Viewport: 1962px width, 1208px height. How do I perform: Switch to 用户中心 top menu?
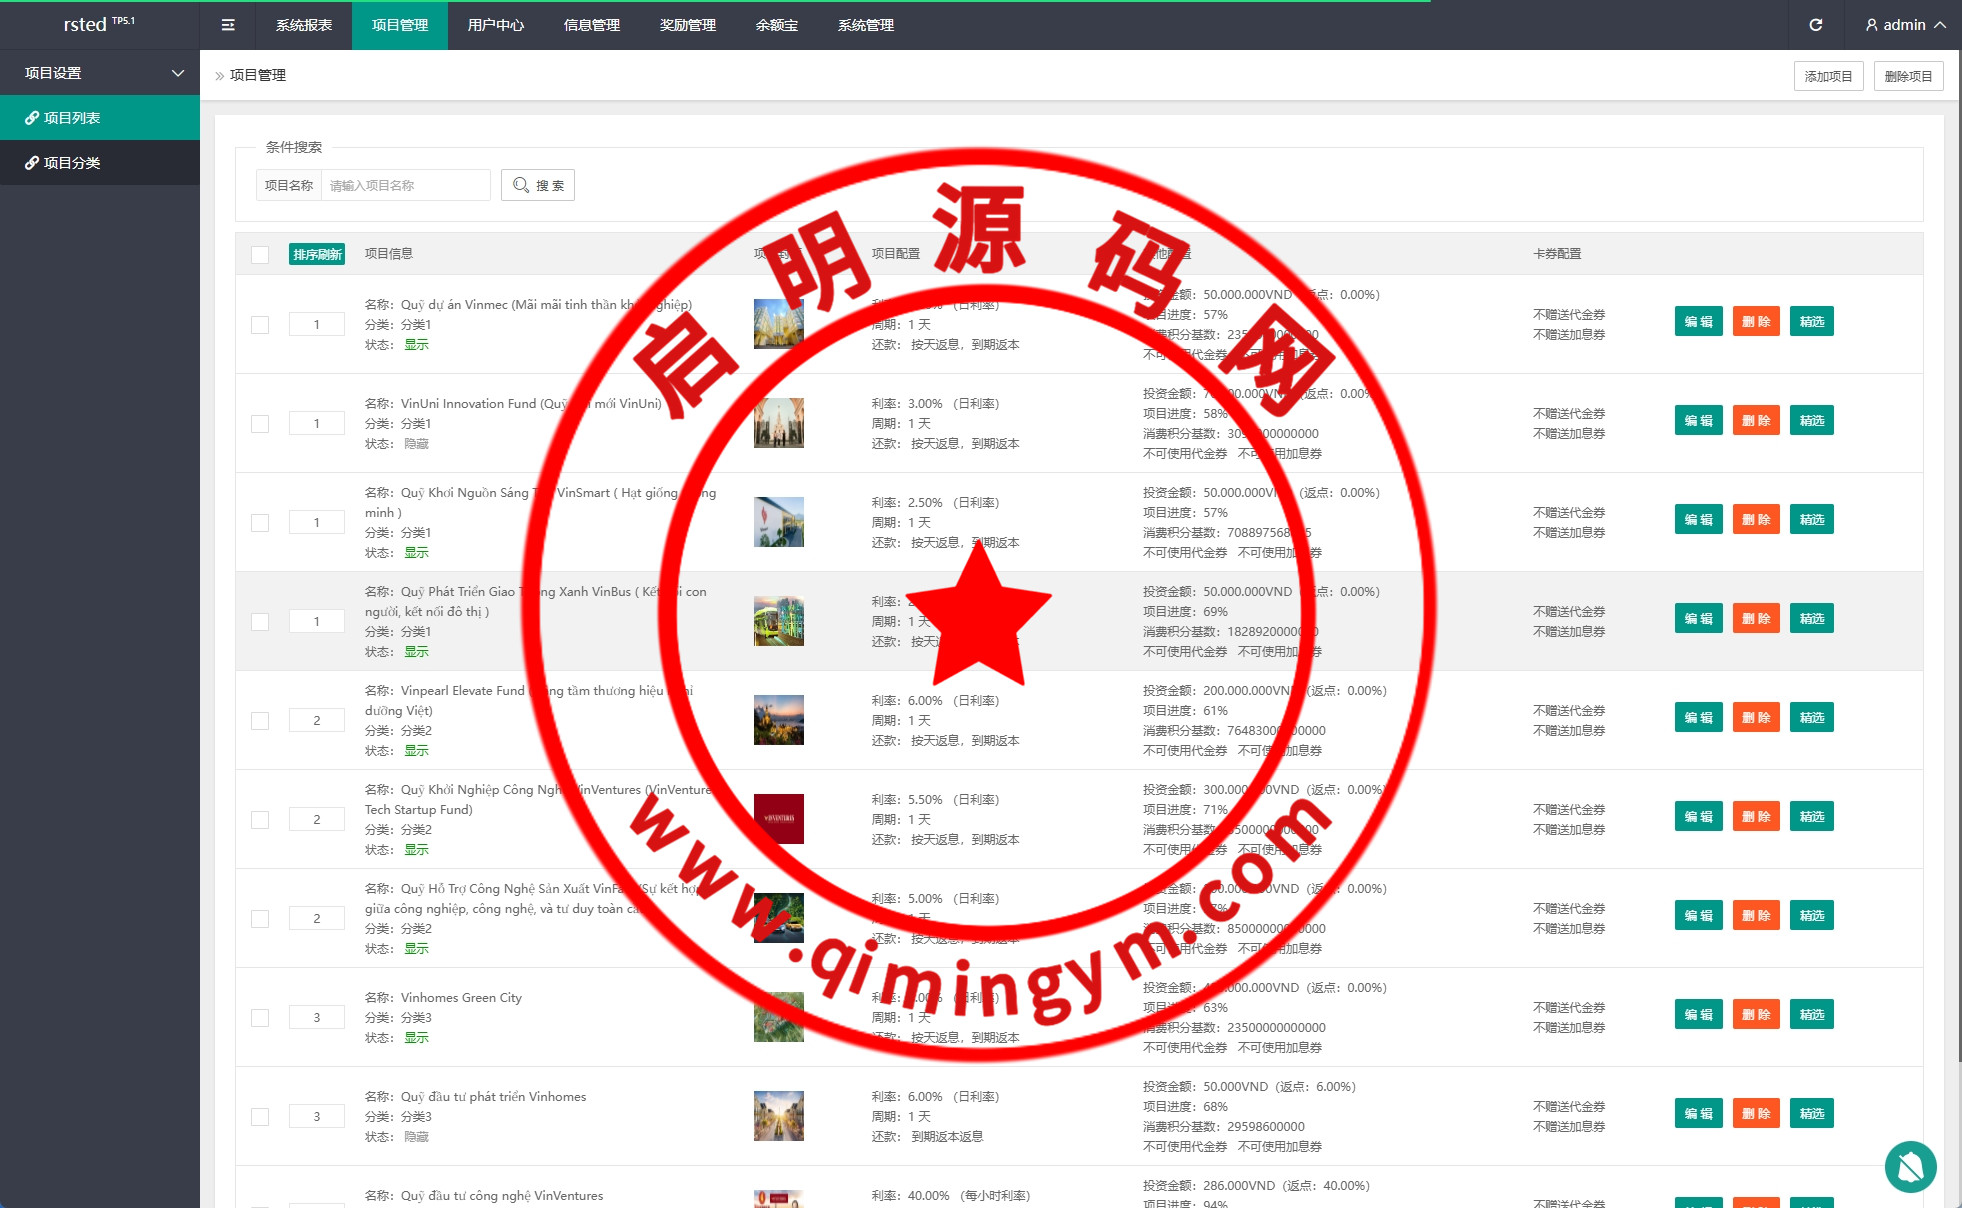(x=495, y=25)
